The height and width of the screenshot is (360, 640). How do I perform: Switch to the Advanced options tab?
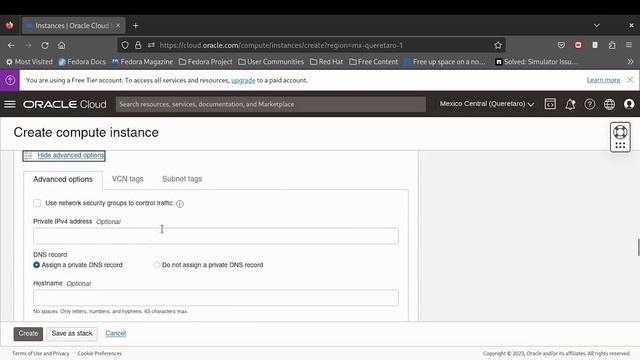[x=63, y=180]
